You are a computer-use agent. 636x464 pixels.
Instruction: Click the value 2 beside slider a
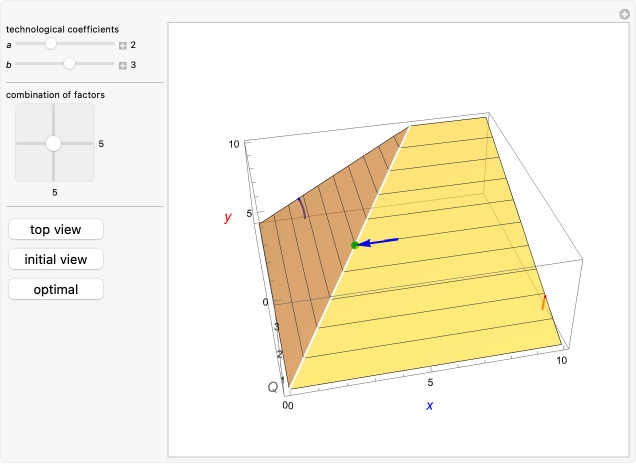133,45
